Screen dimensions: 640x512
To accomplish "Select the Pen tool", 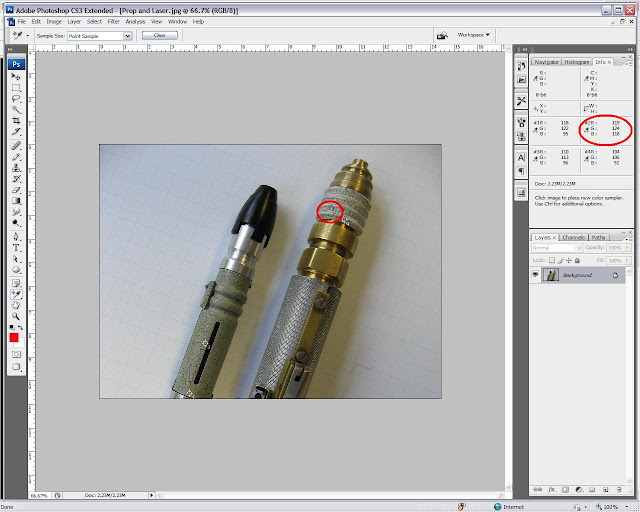I will 16,237.
